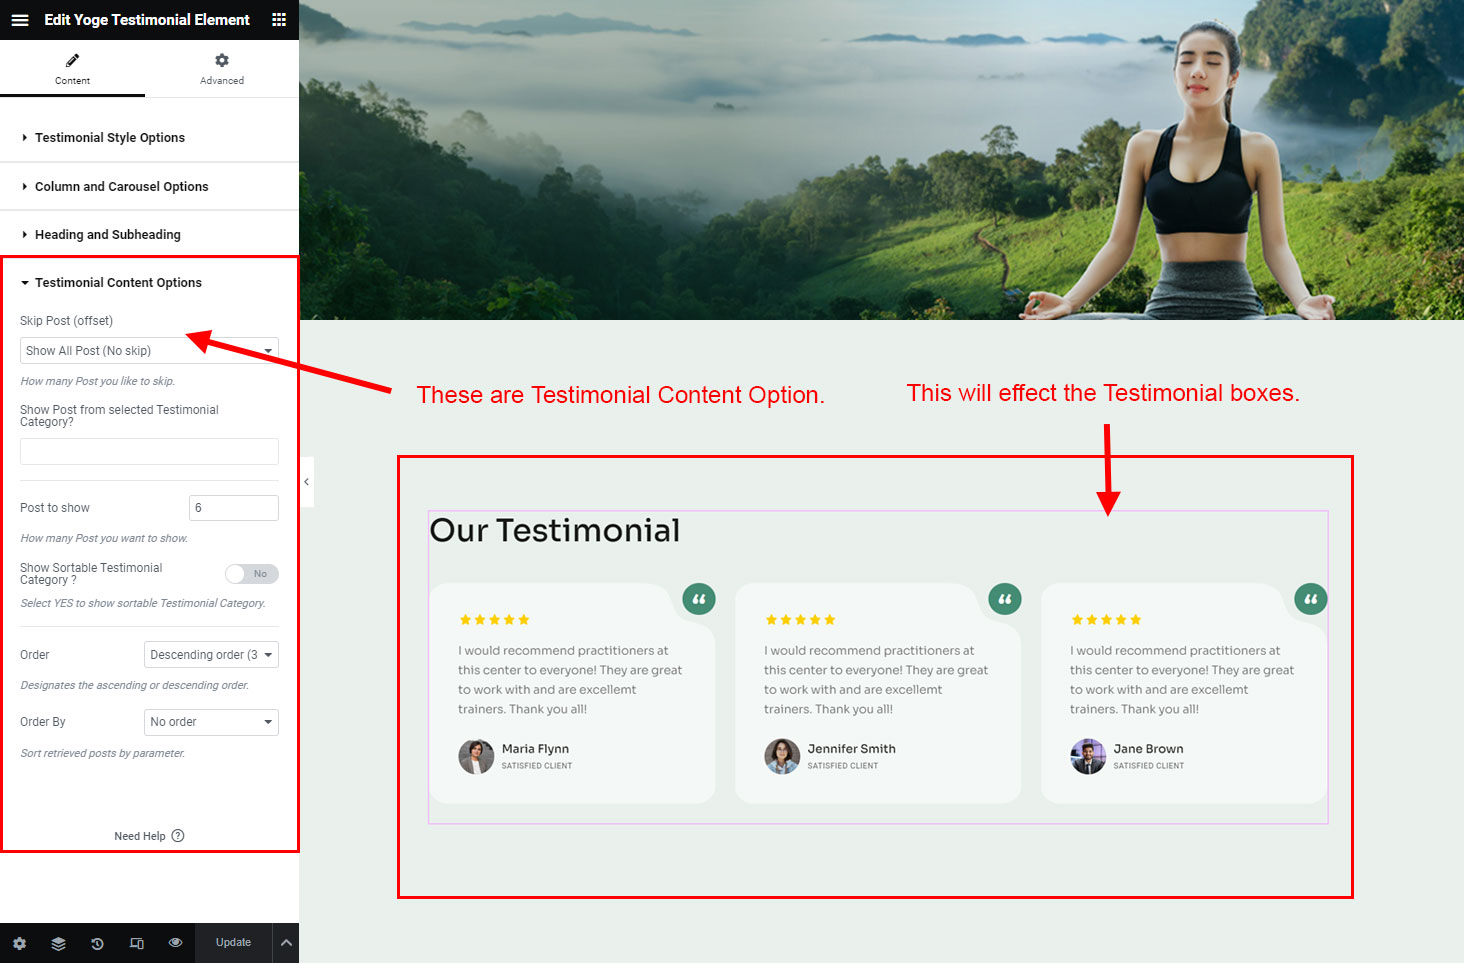Toggle Show Sortable Testimonial Category switch
1464x963 pixels.
[251, 574]
